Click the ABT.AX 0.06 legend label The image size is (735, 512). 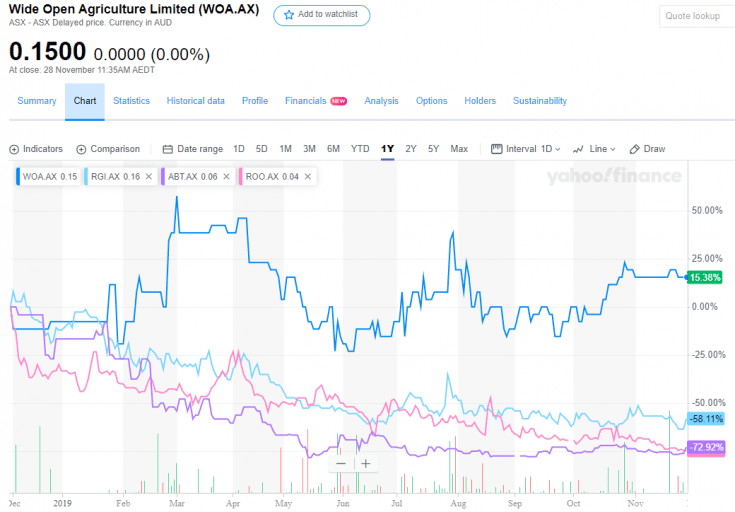pyautogui.click(x=193, y=177)
